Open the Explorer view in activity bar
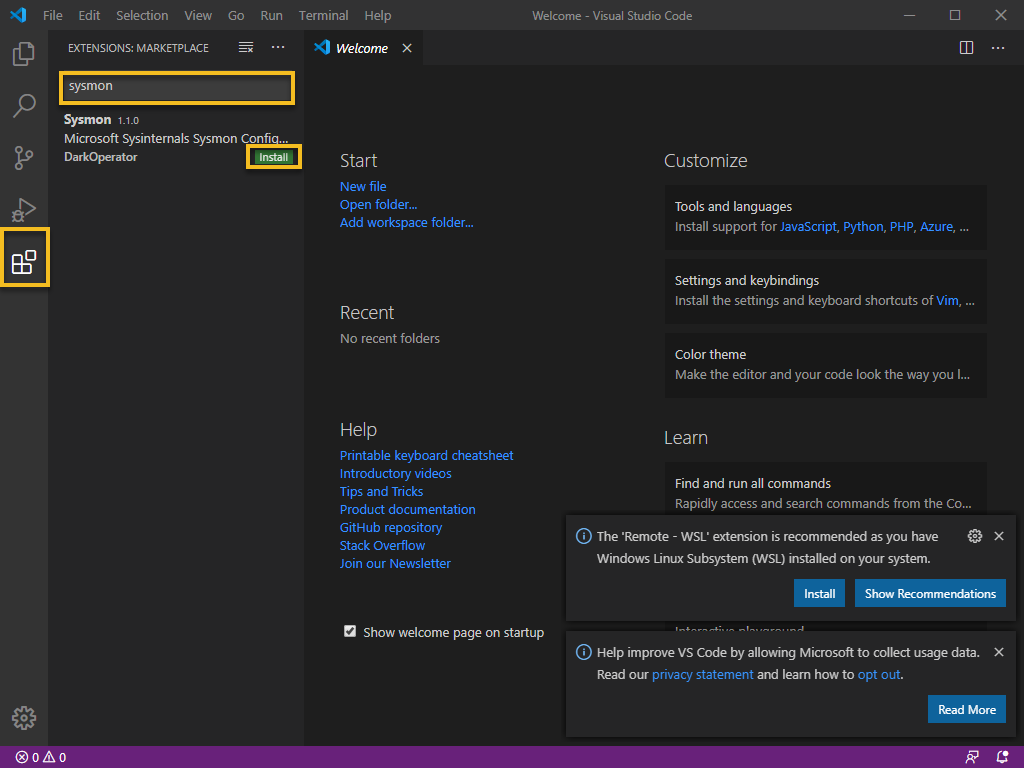Viewport: 1024px width, 768px height. click(x=24, y=54)
